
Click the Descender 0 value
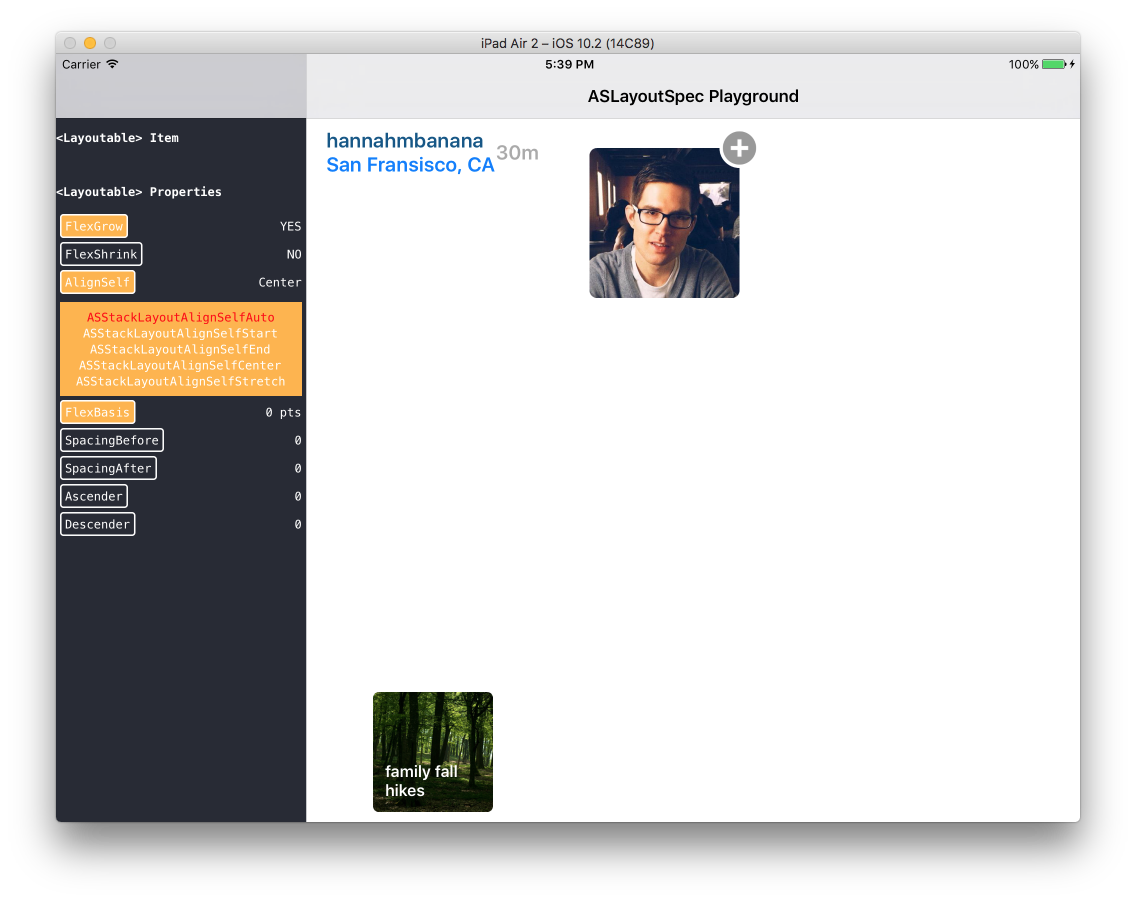(x=298, y=525)
